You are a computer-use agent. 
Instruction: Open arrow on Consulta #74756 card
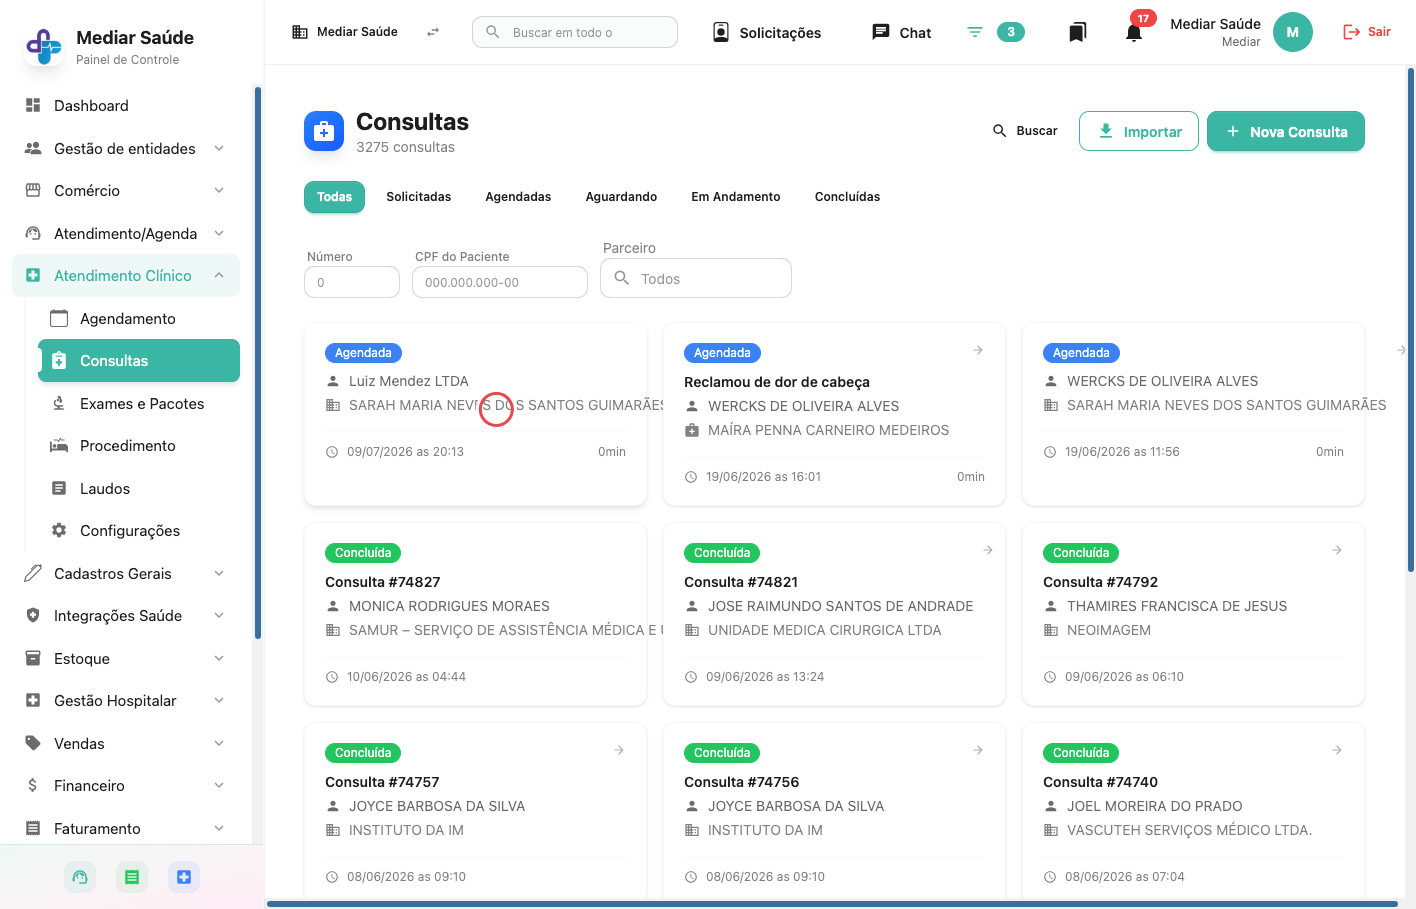pos(978,750)
